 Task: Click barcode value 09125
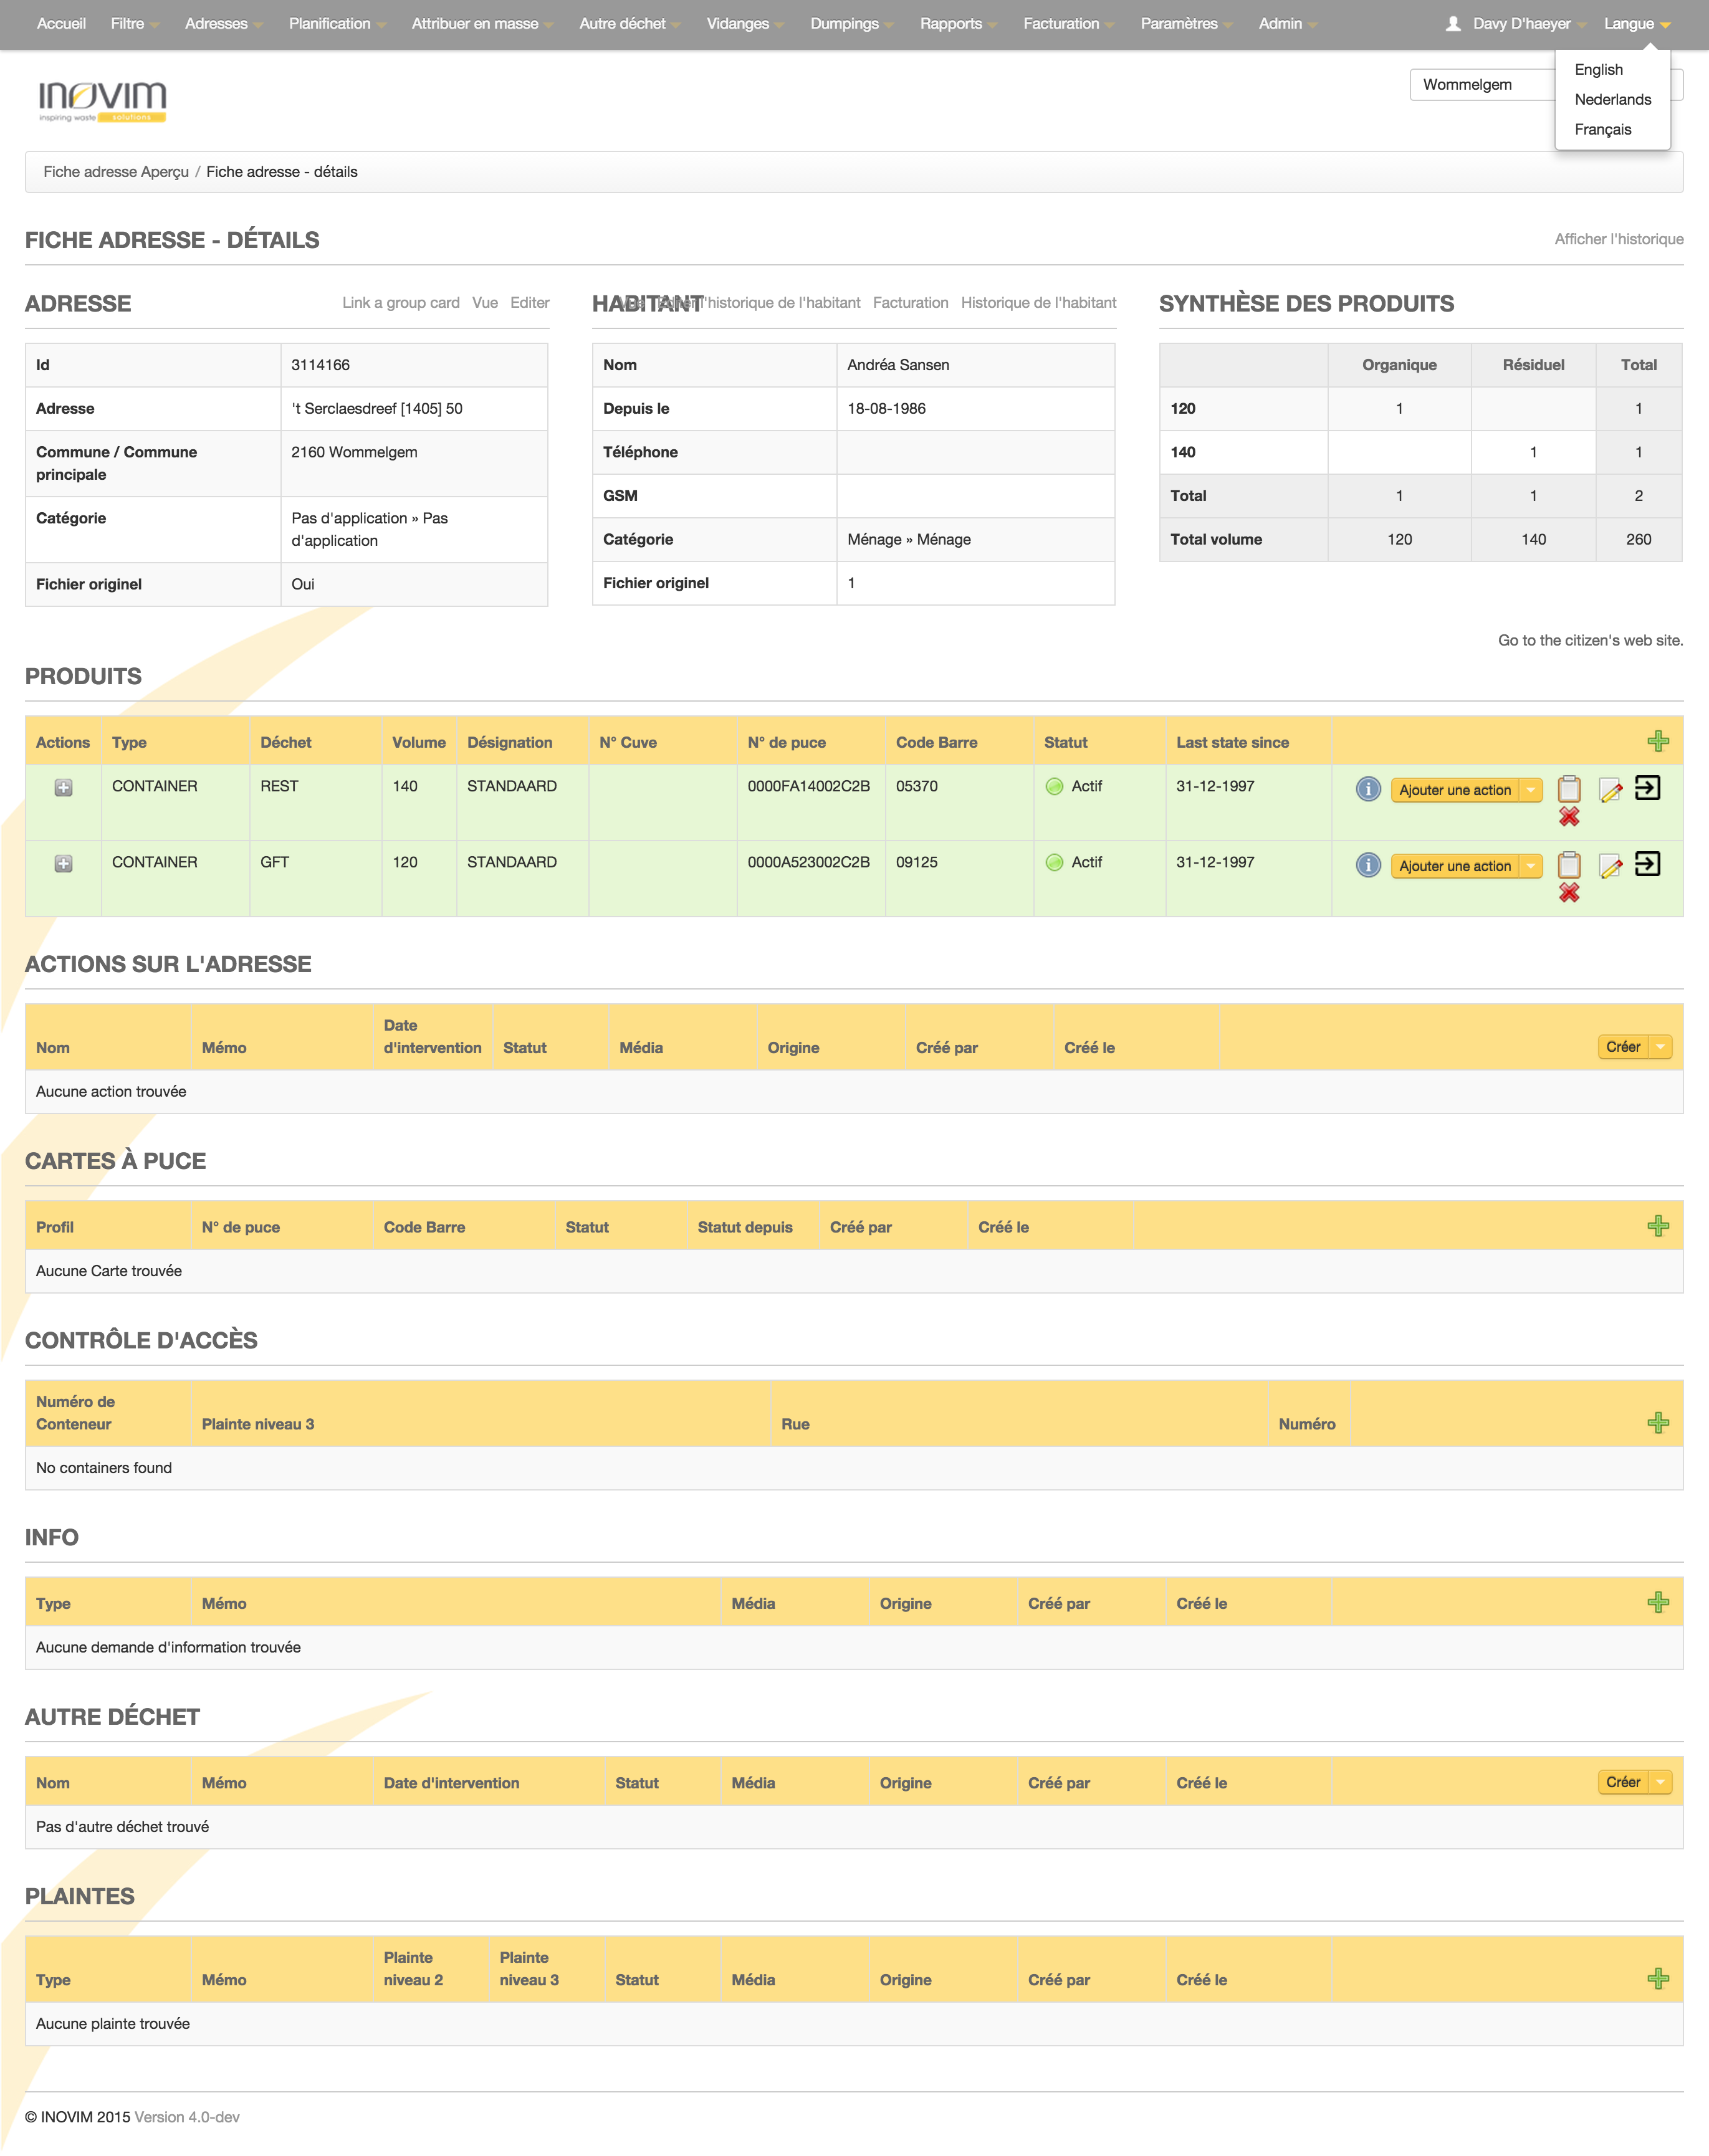(x=917, y=862)
